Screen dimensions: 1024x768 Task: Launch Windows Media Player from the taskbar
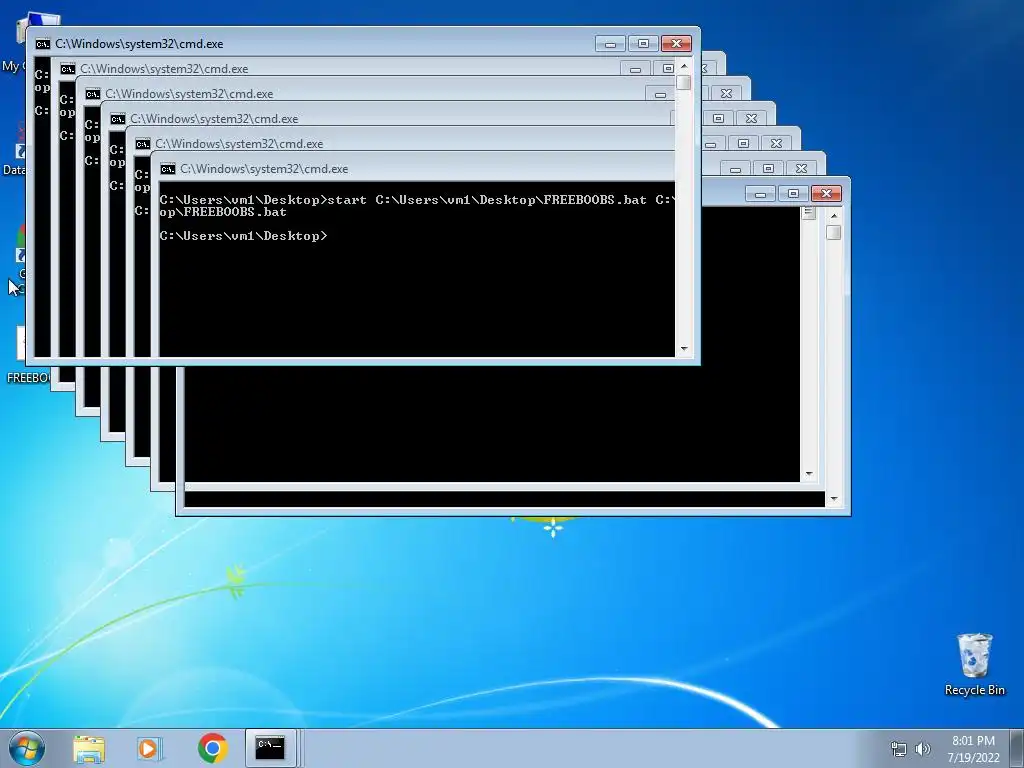tap(150, 748)
